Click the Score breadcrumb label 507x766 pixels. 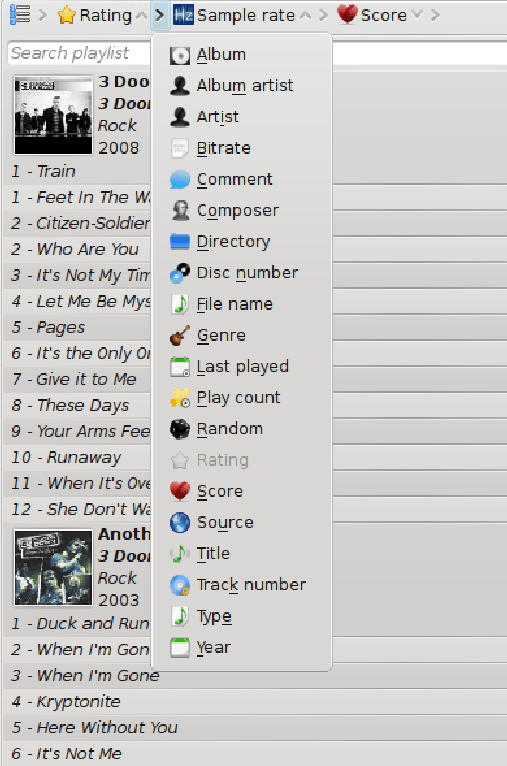(383, 16)
